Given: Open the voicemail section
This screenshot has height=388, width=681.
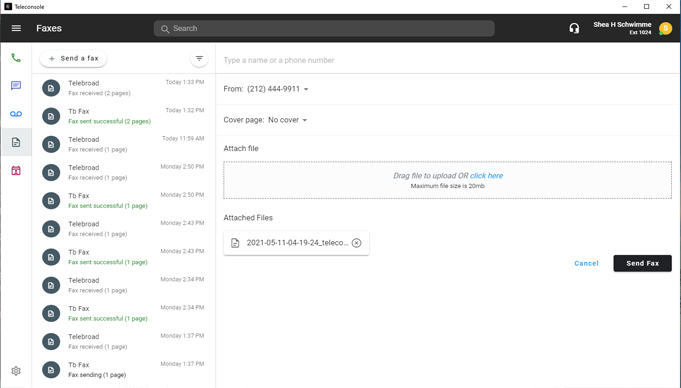Looking at the screenshot, I should (x=16, y=114).
